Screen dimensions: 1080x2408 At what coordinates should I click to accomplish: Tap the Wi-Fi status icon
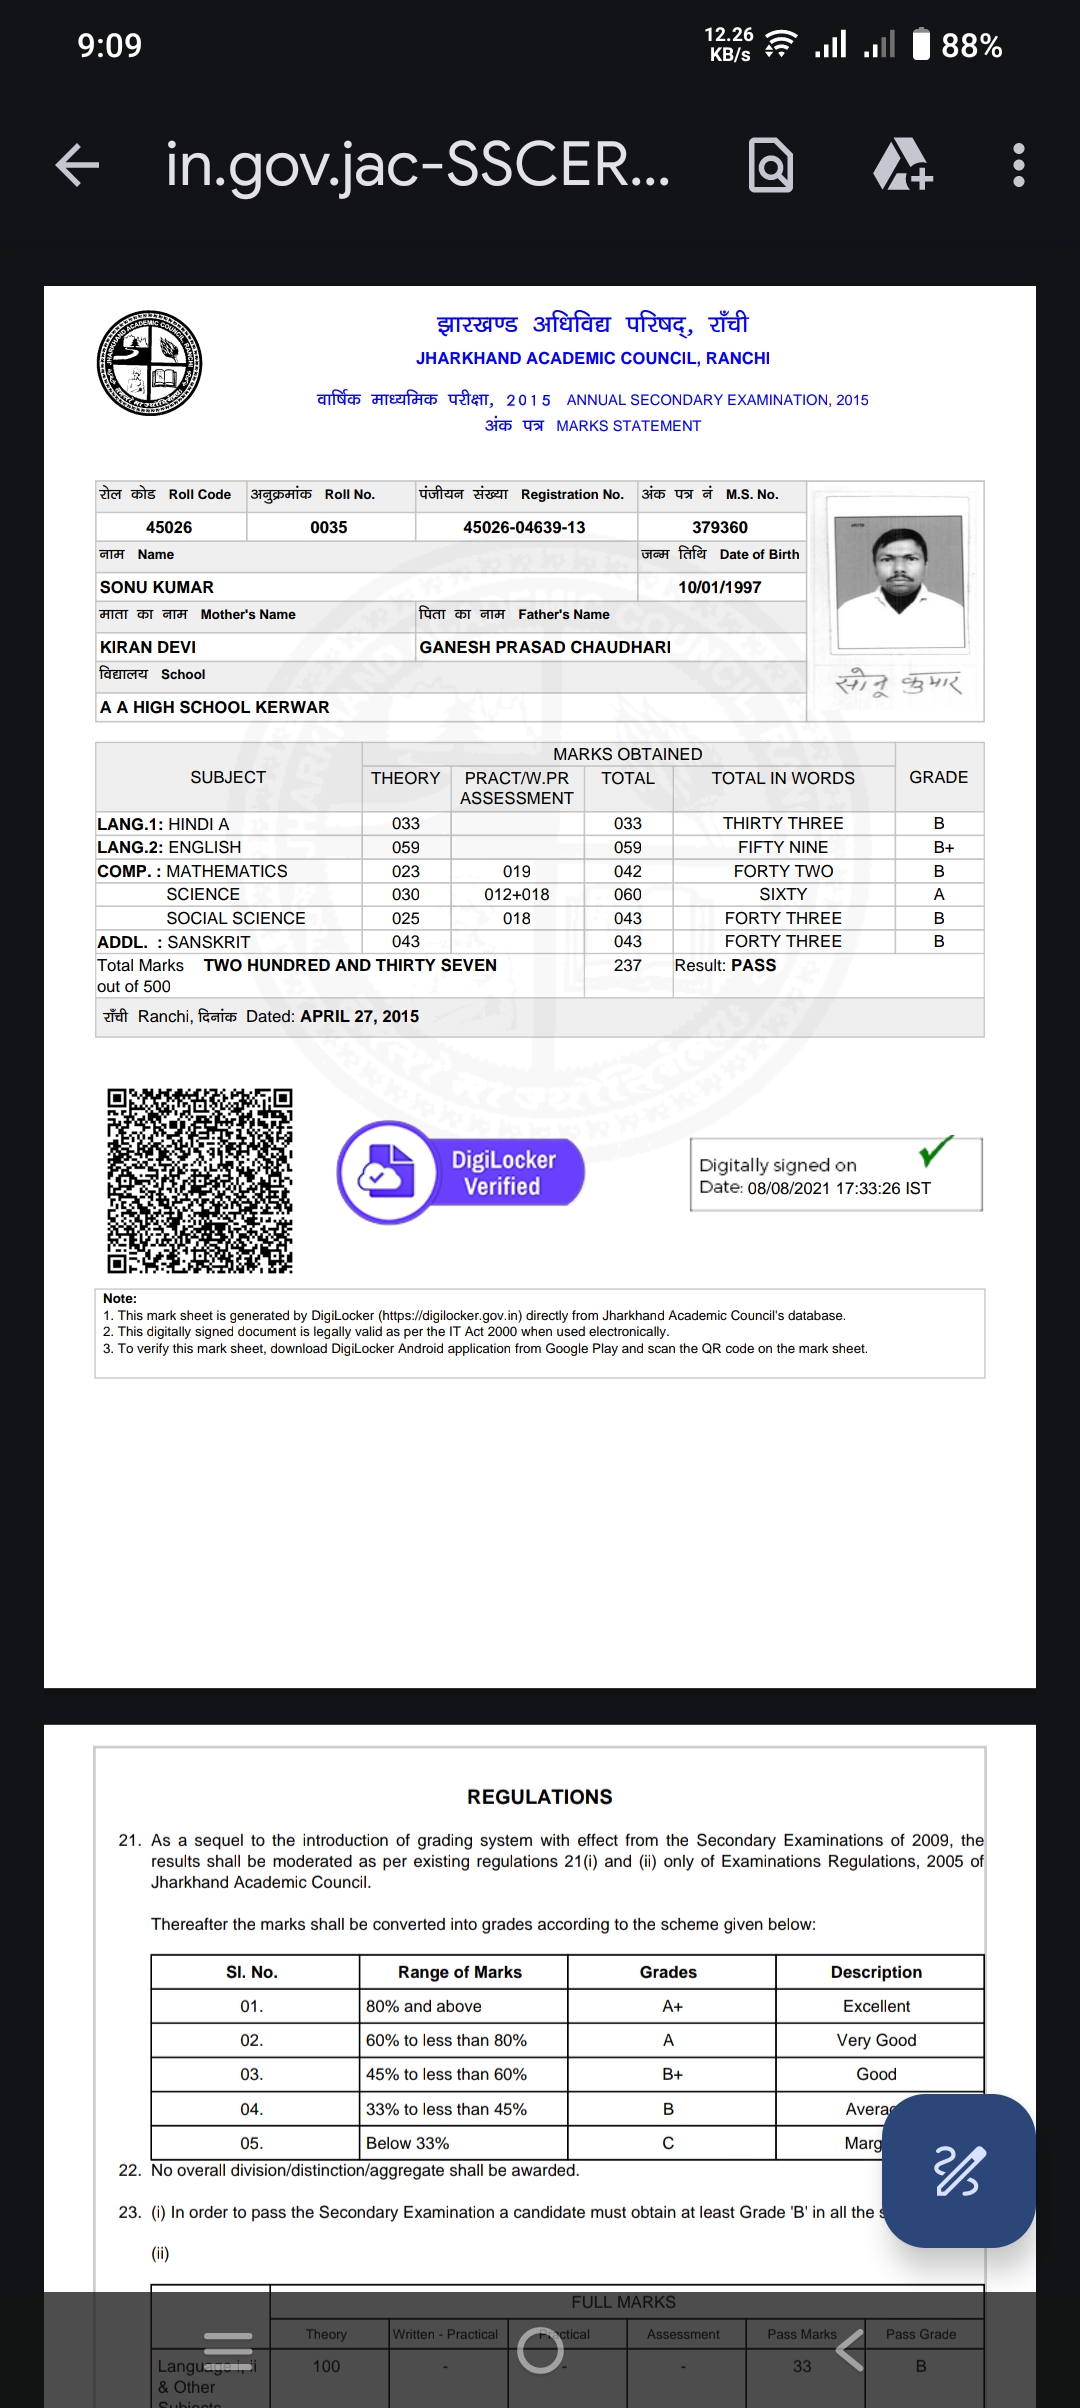click(x=781, y=45)
